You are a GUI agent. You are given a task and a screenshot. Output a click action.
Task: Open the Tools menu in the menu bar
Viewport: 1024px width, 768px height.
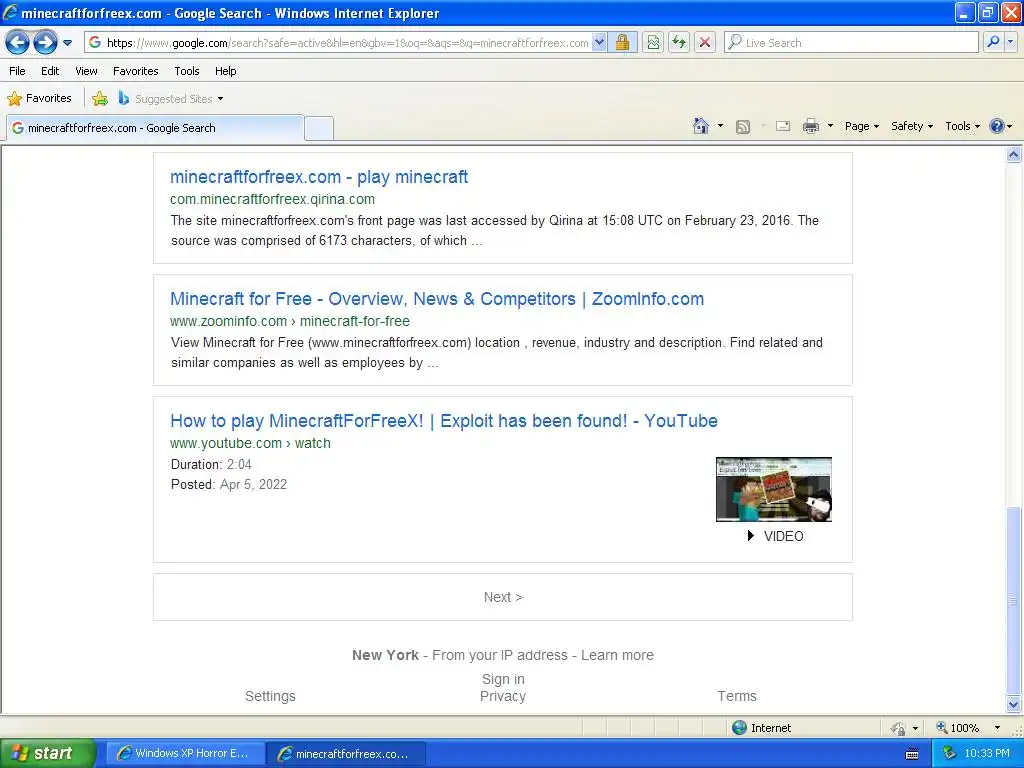click(187, 71)
